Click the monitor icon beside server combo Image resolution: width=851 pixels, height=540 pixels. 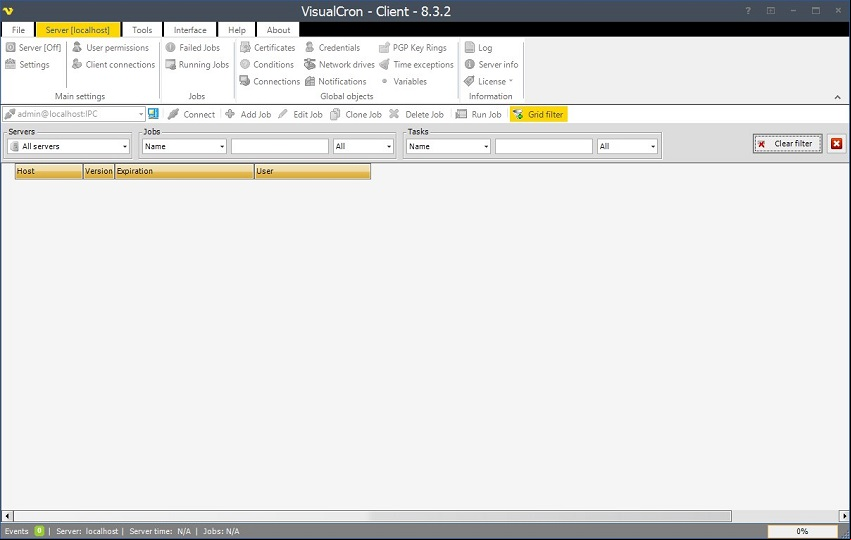tap(154, 114)
